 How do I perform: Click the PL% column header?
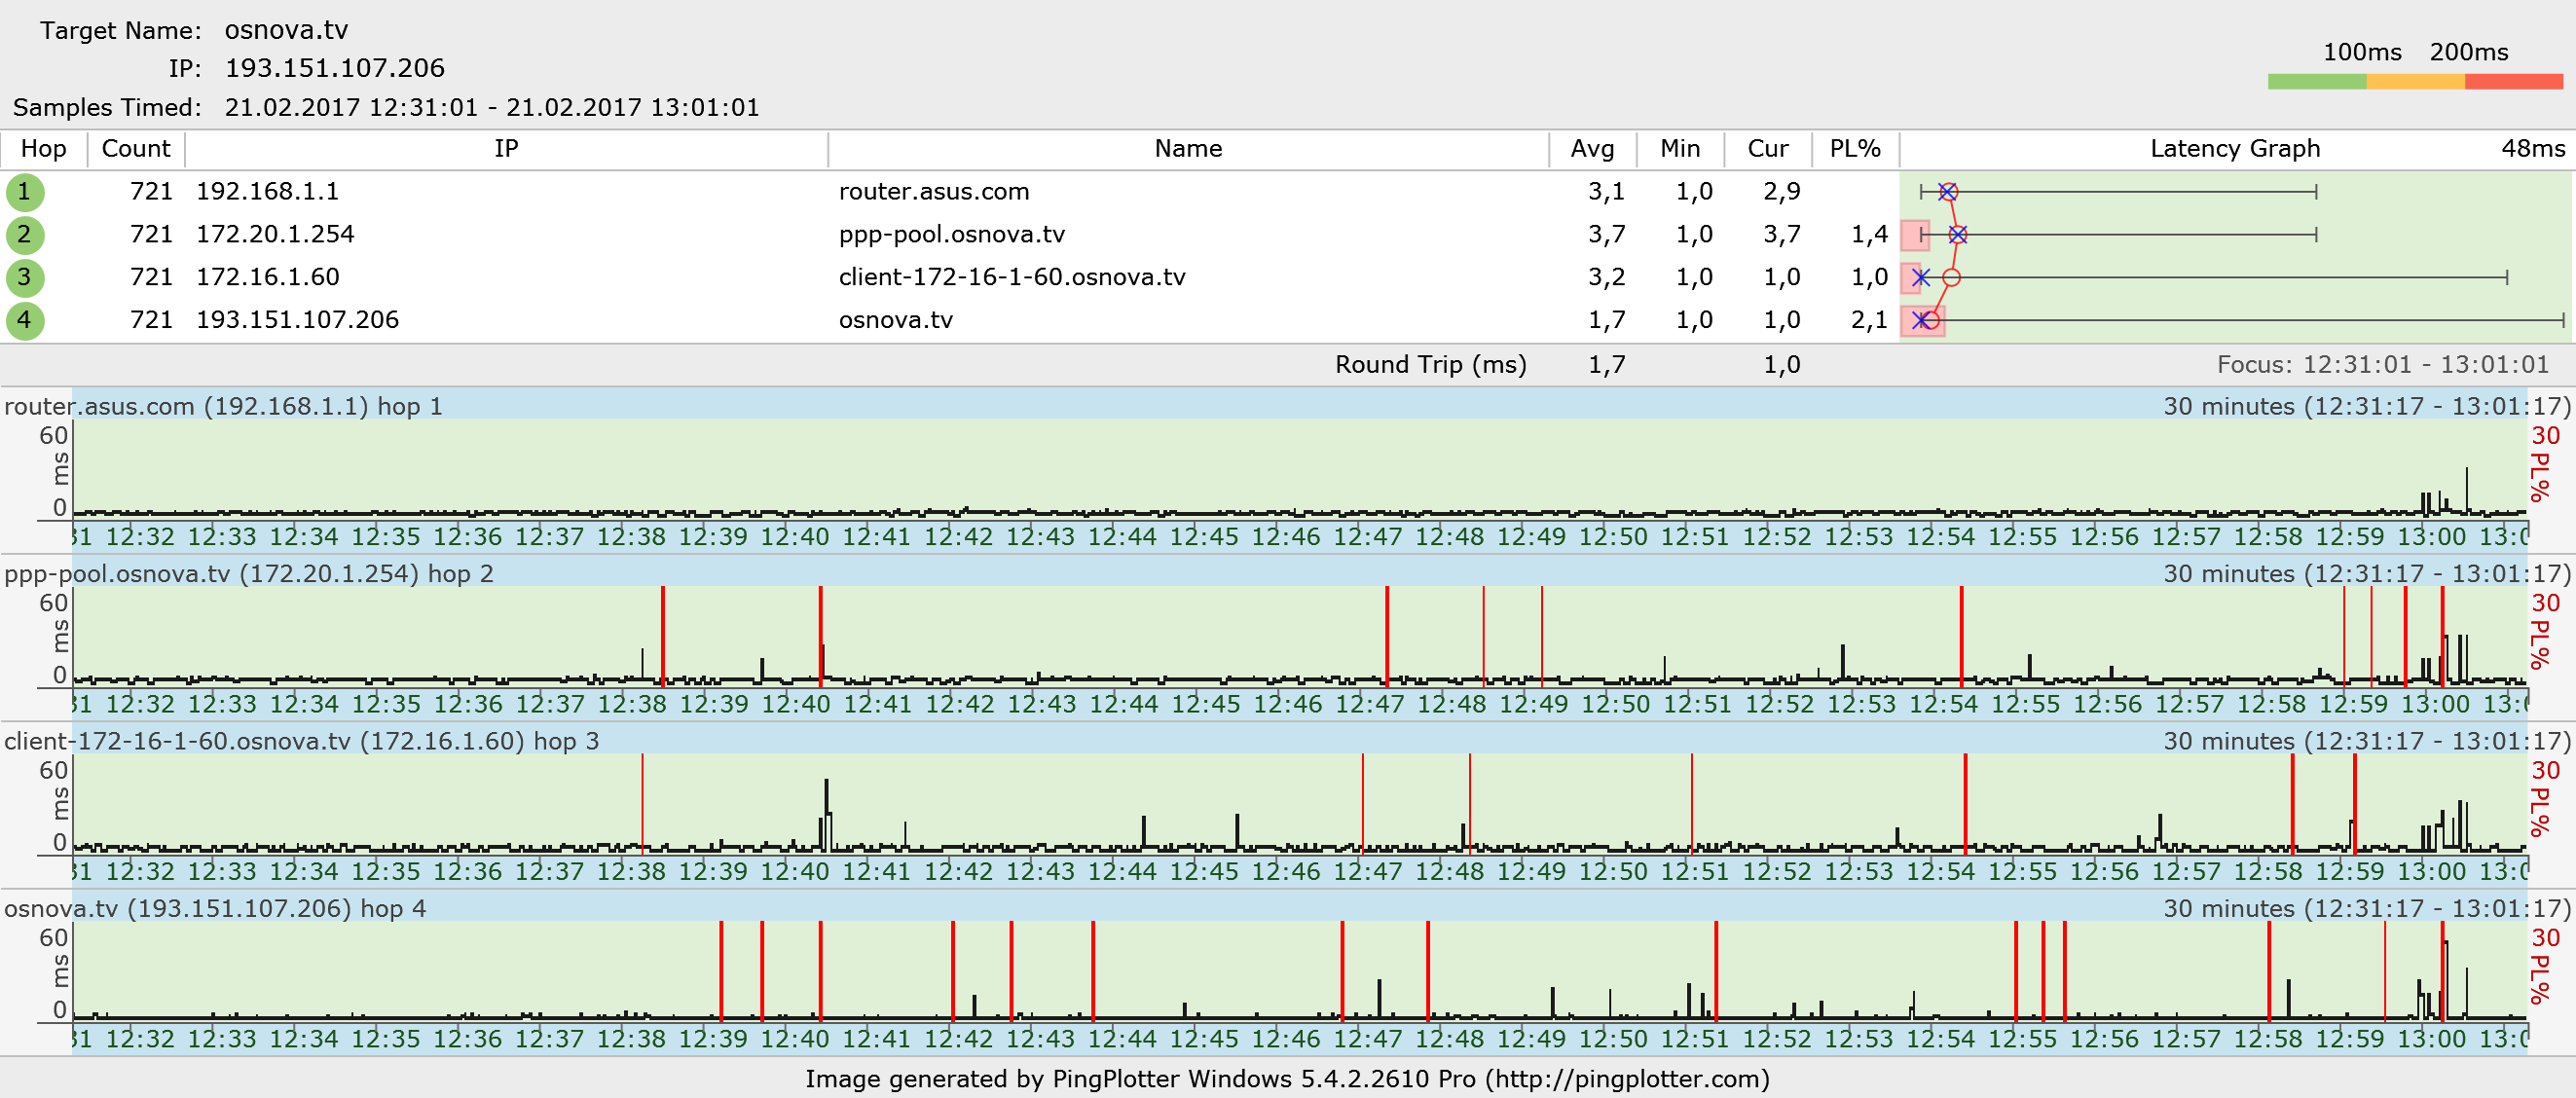pyautogui.click(x=1855, y=149)
